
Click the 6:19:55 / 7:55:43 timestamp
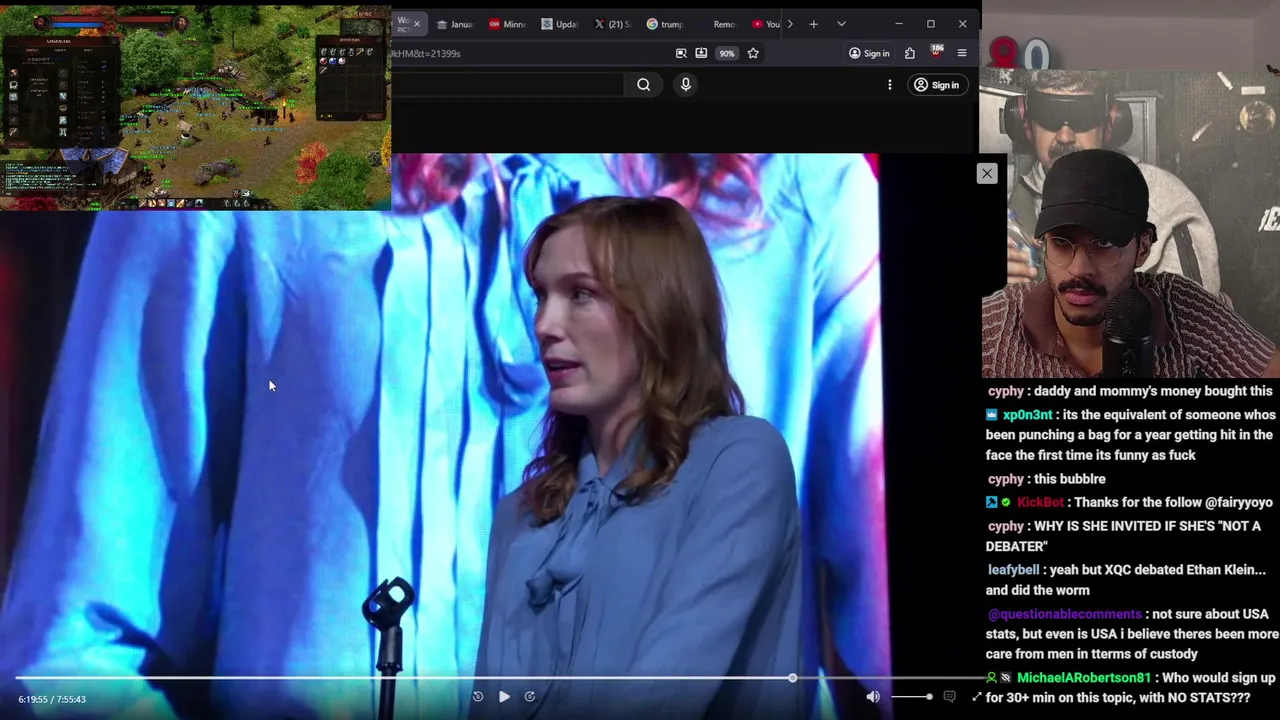pos(52,699)
